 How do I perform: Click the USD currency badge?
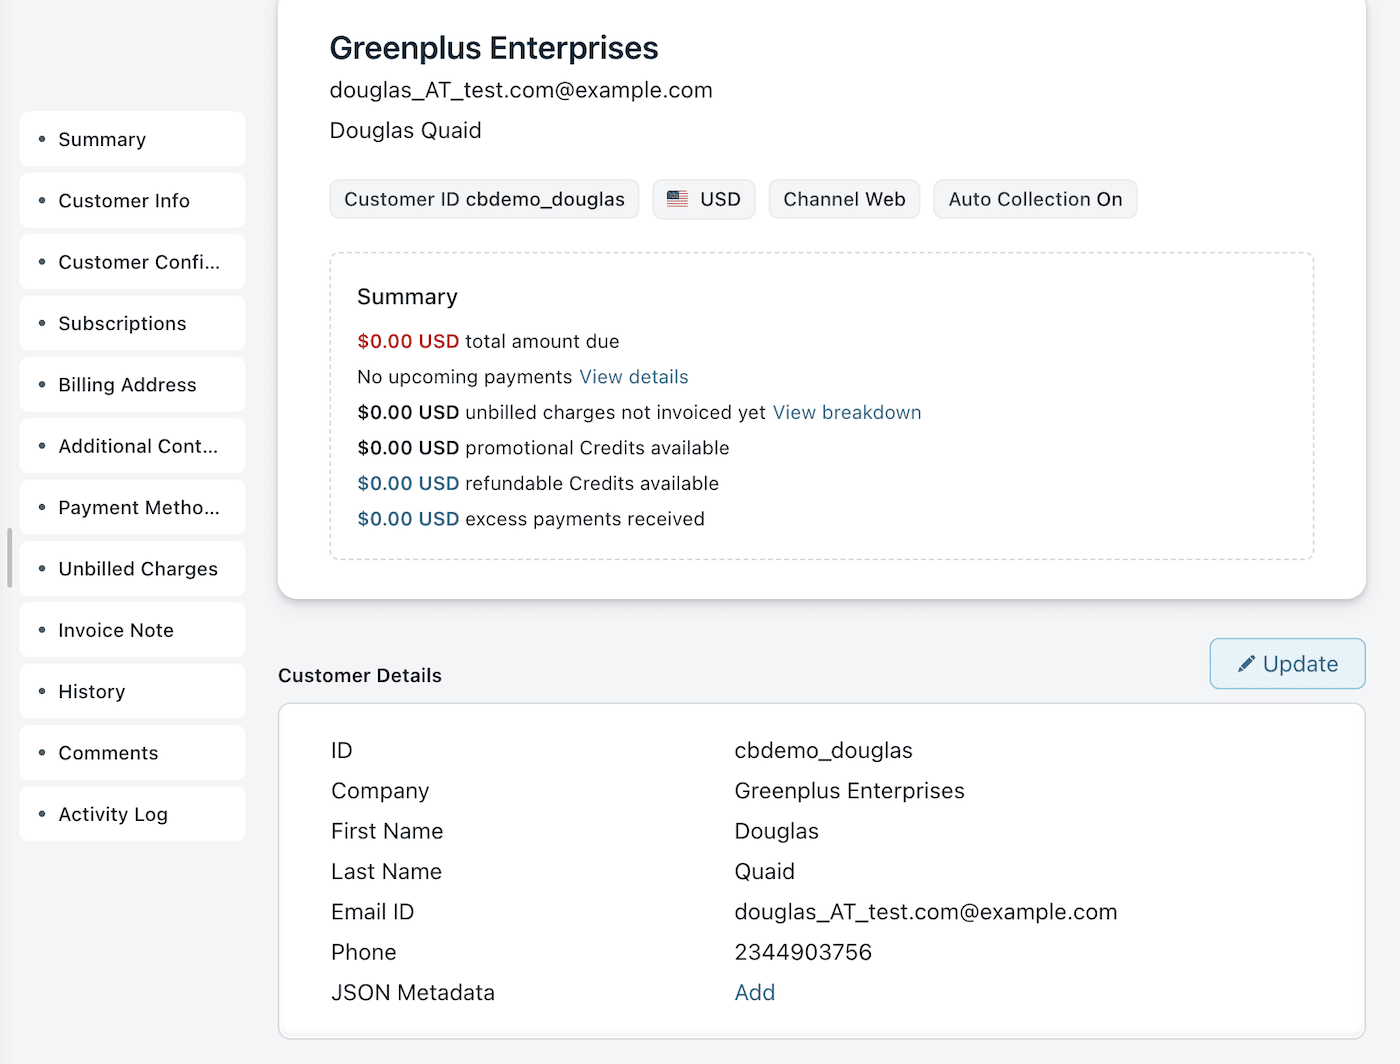[703, 199]
